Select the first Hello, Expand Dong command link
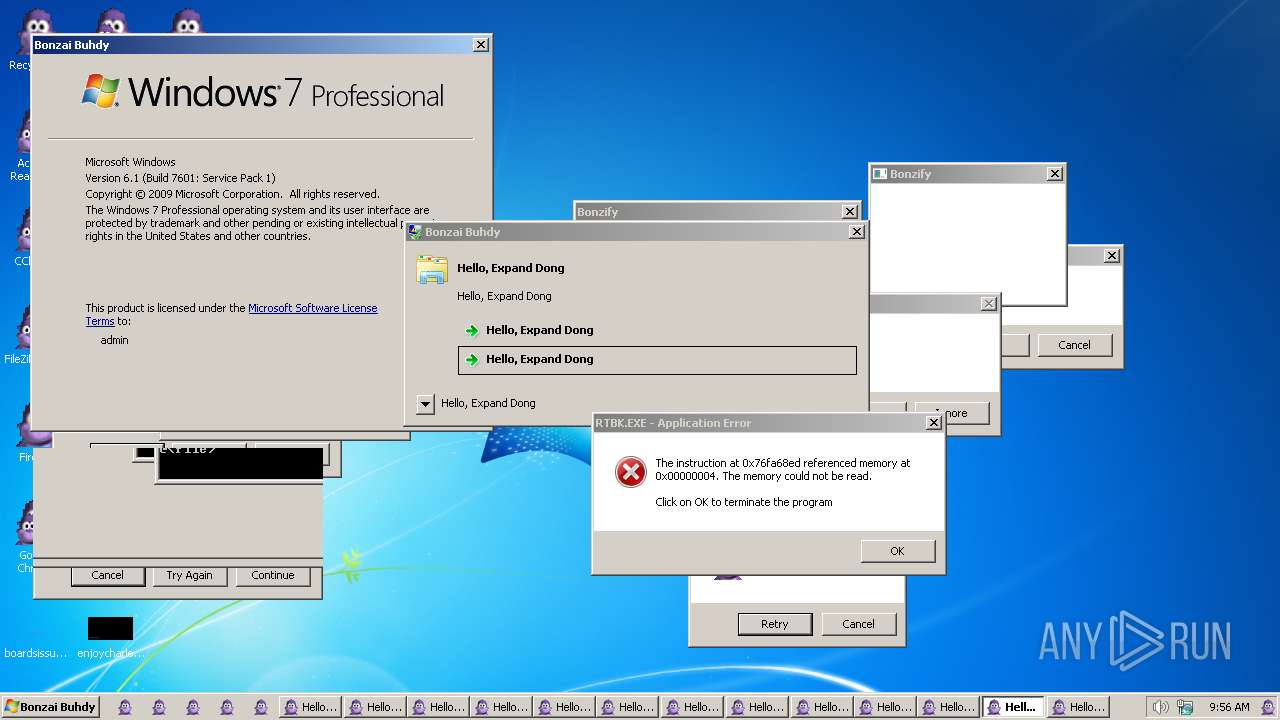 (657, 330)
